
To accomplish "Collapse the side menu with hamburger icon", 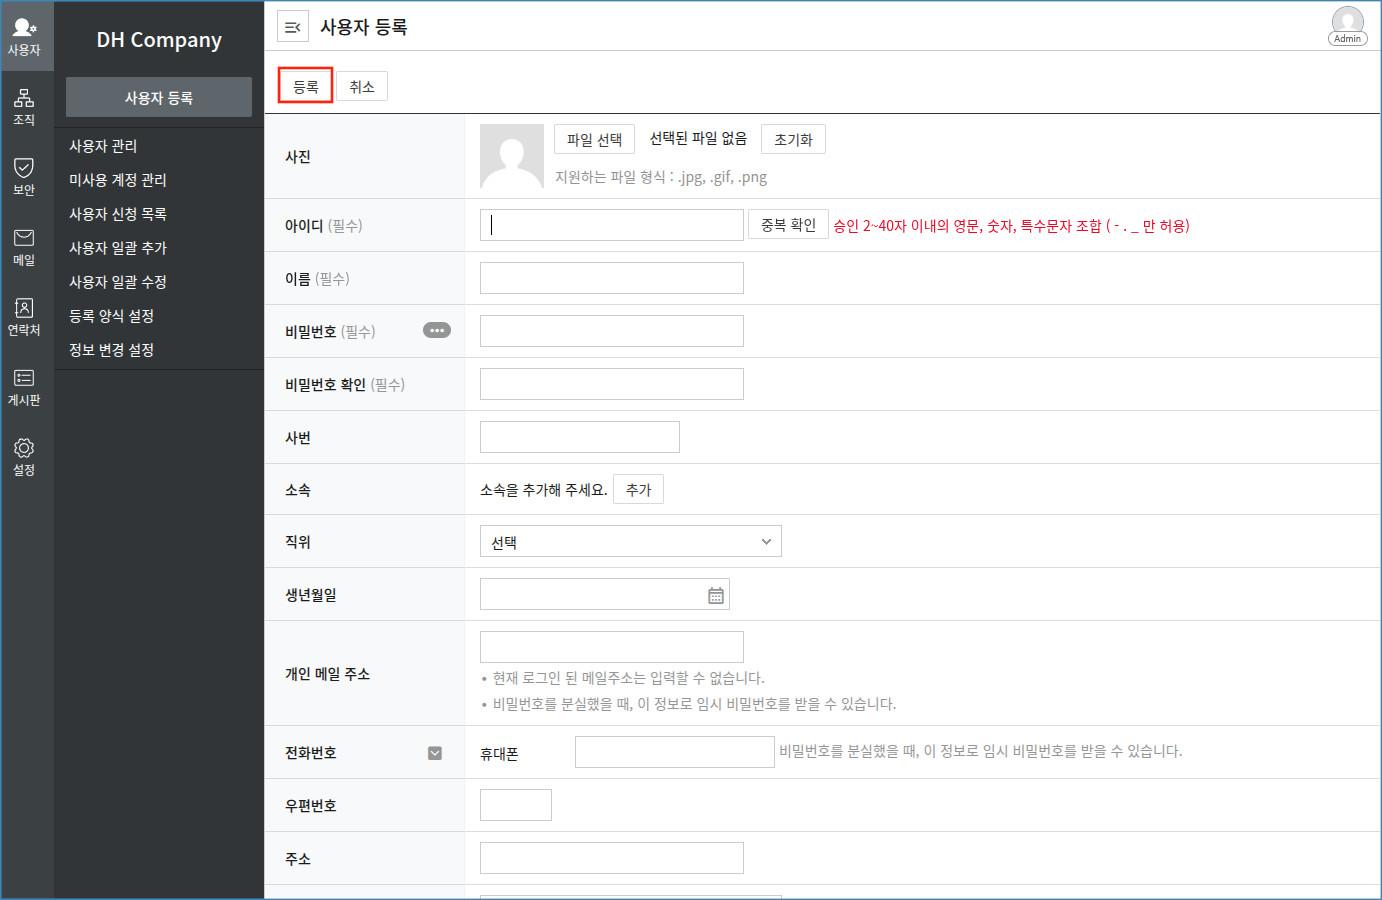I will (292, 28).
